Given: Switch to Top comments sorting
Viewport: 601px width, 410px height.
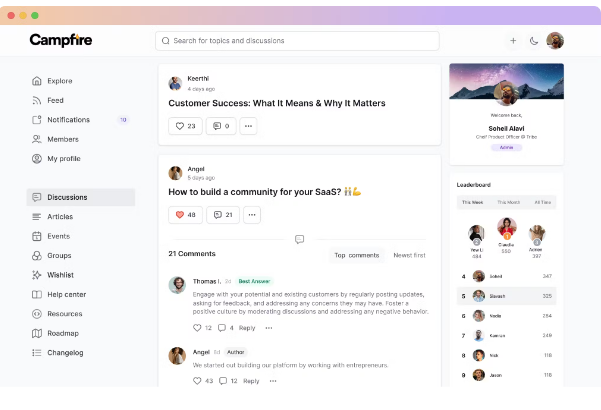Looking at the screenshot, I should coord(357,255).
